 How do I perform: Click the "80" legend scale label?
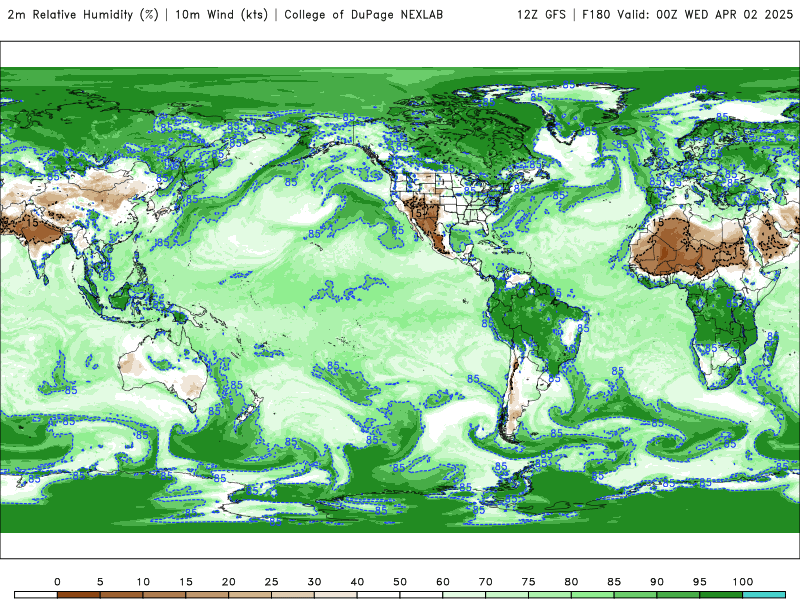tap(571, 582)
